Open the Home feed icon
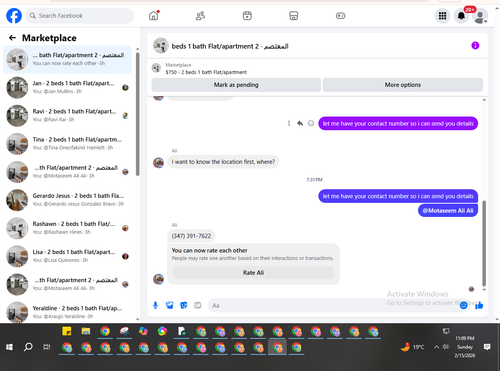This screenshot has width=500, height=371. pyautogui.click(x=154, y=16)
